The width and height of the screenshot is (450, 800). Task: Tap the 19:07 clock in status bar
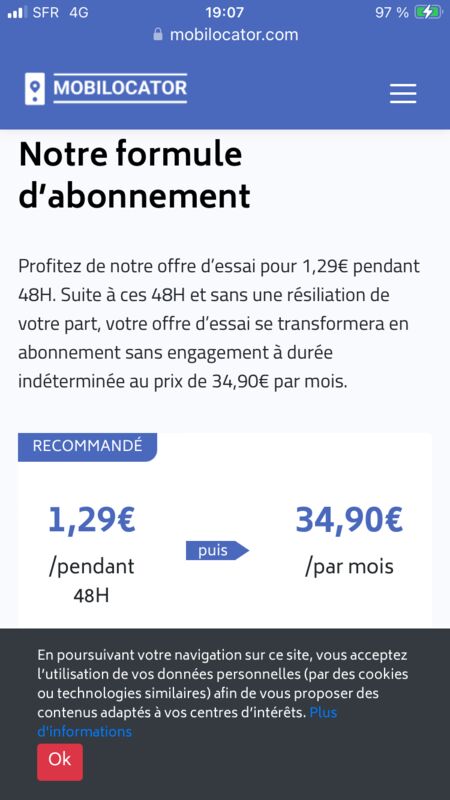coord(224,12)
